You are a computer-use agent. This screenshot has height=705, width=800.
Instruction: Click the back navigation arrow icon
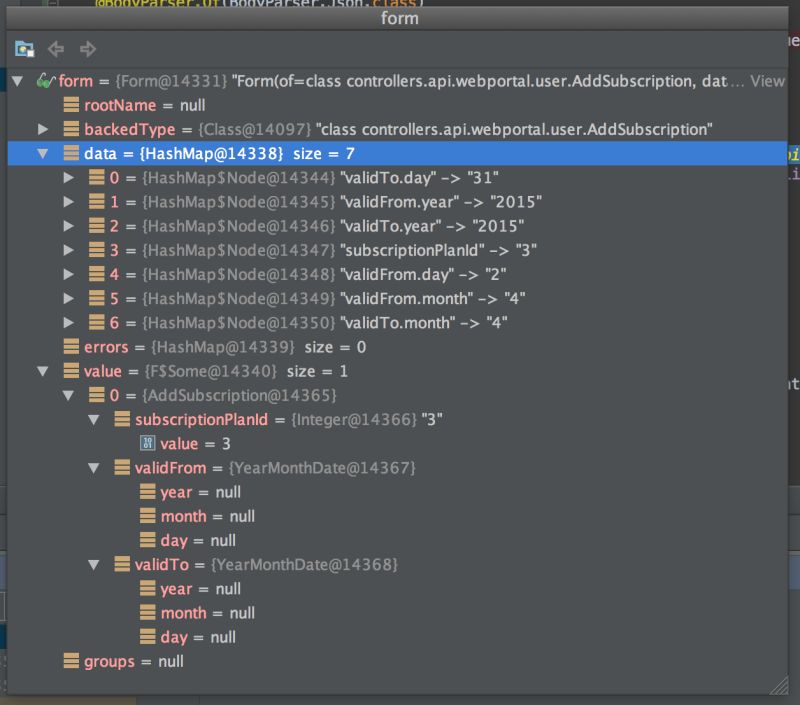[55, 48]
